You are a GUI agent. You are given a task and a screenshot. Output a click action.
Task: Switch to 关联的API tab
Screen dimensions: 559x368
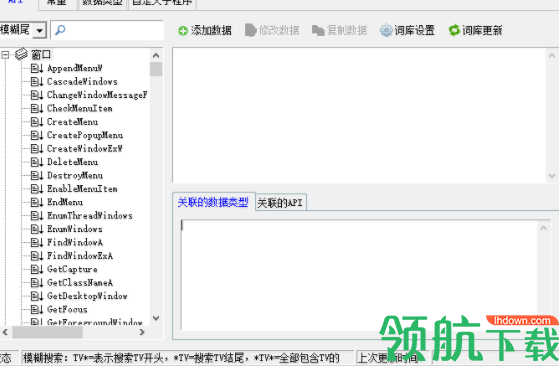(280, 203)
